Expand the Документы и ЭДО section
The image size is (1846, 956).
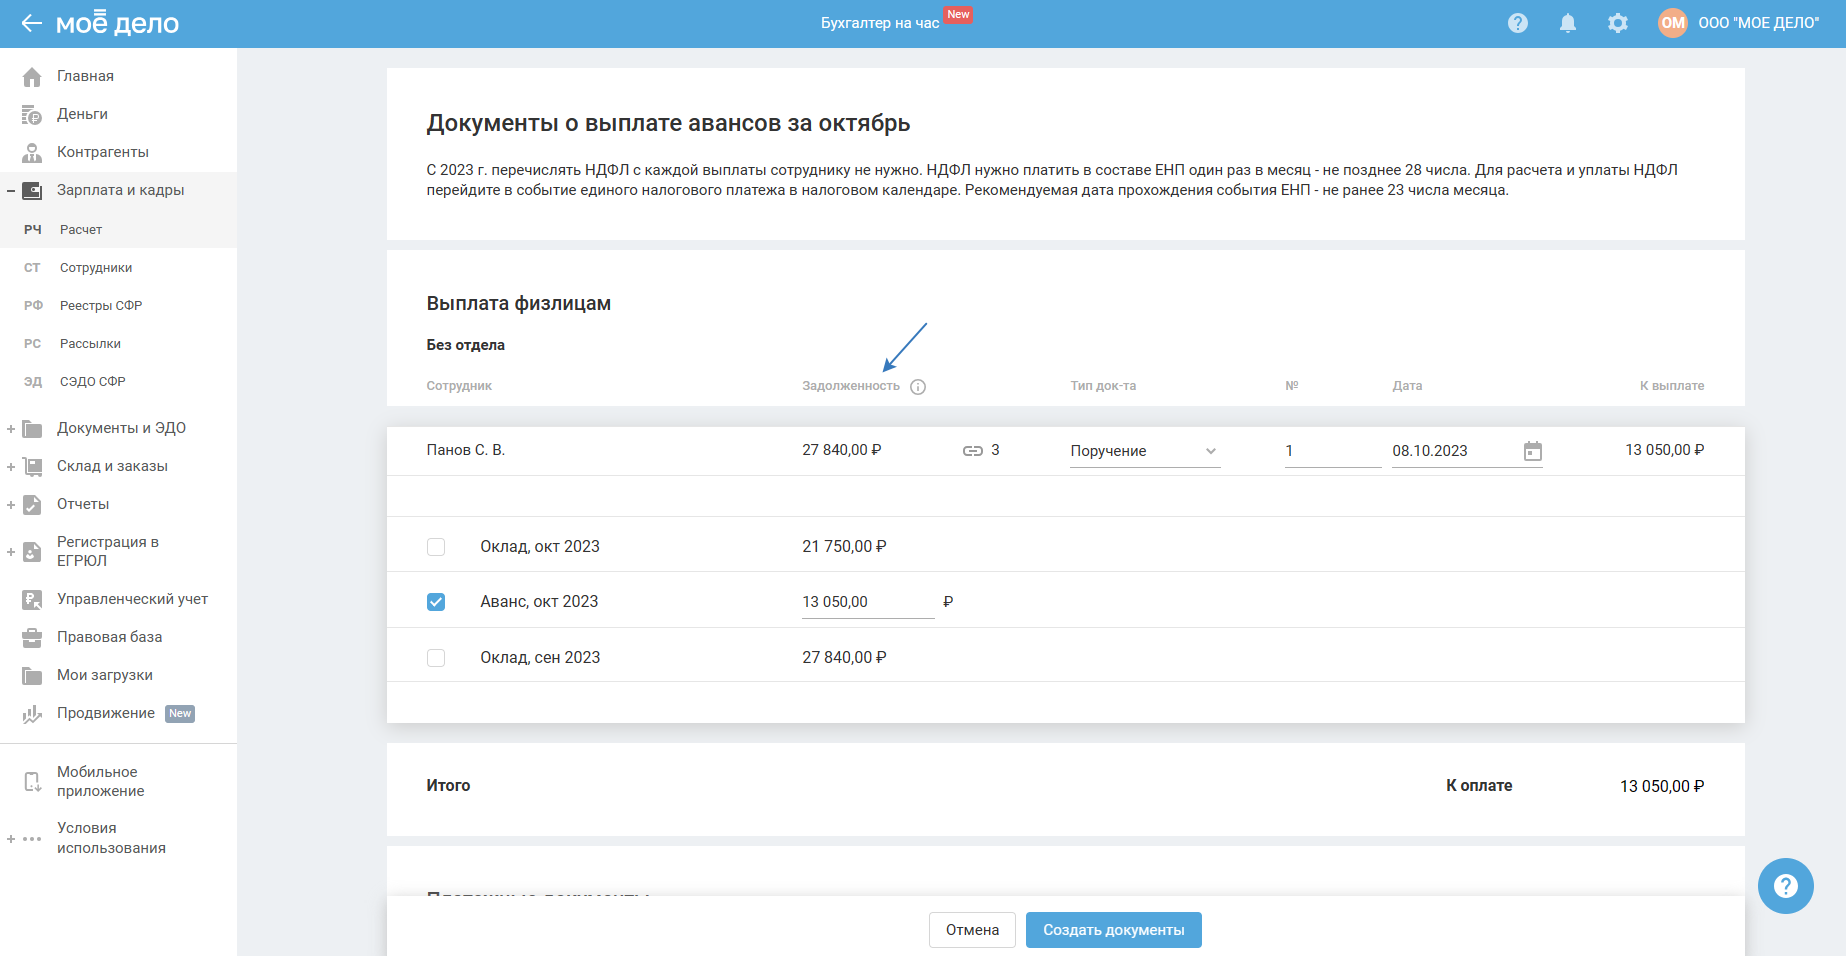click(11, 429)
